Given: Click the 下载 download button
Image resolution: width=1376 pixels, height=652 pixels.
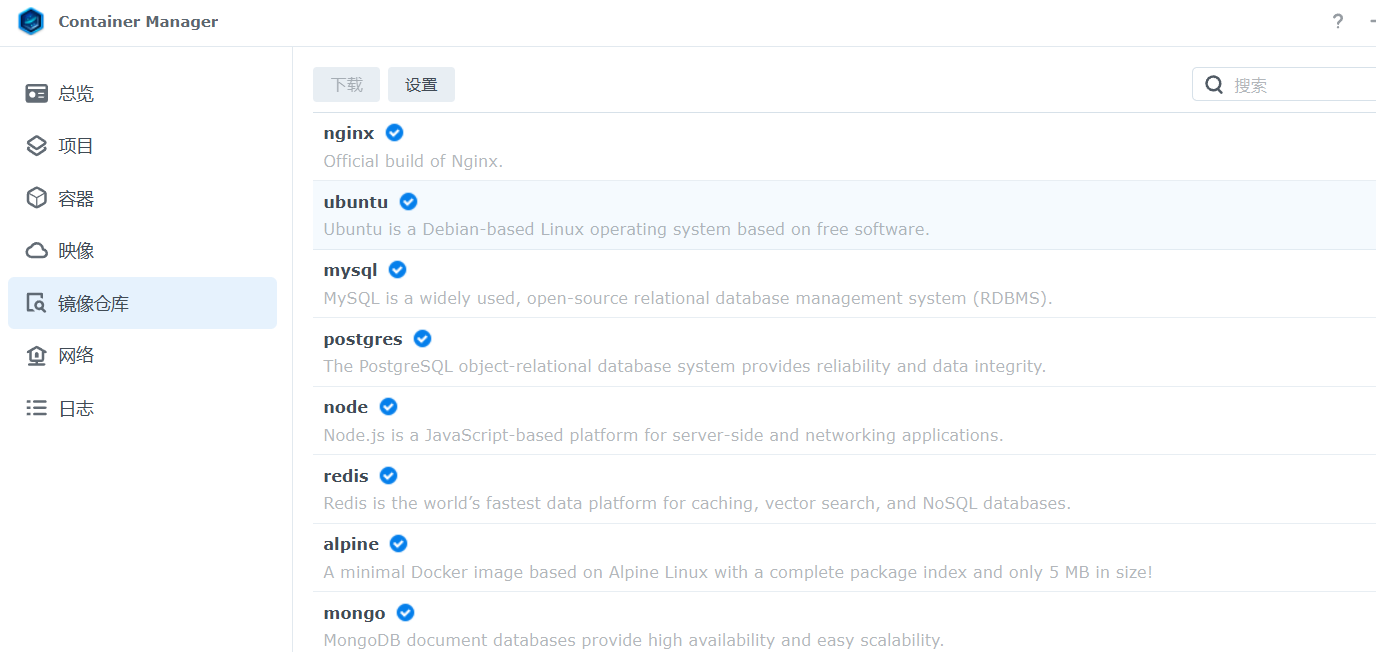Looking at the screenshot, I should point(346,85).
